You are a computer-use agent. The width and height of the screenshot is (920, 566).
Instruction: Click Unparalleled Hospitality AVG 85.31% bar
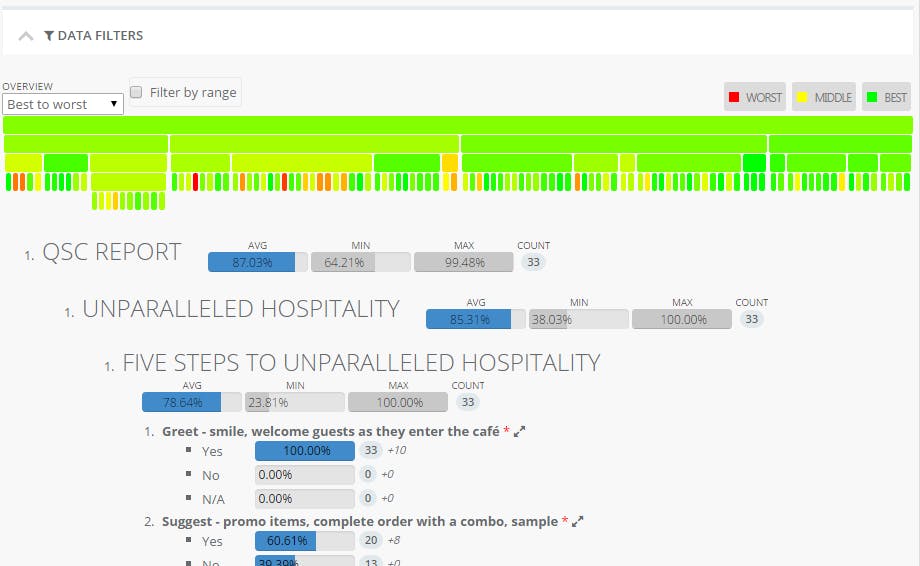pos(476,319)
